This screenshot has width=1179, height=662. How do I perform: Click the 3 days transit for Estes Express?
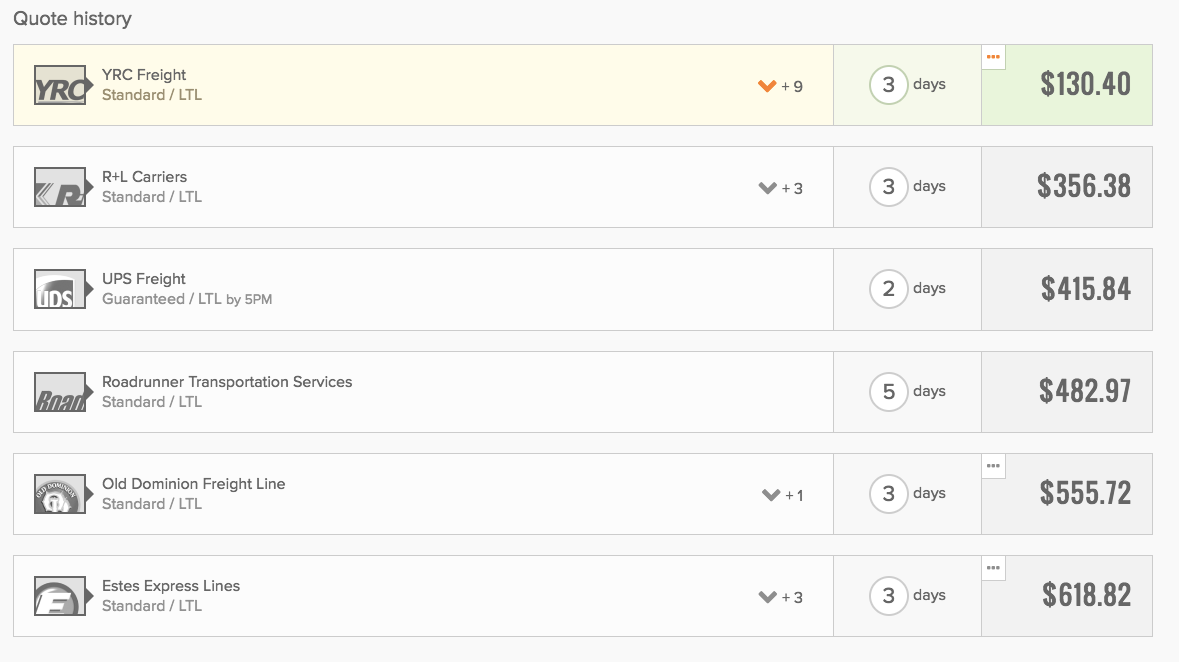point(908,596)
